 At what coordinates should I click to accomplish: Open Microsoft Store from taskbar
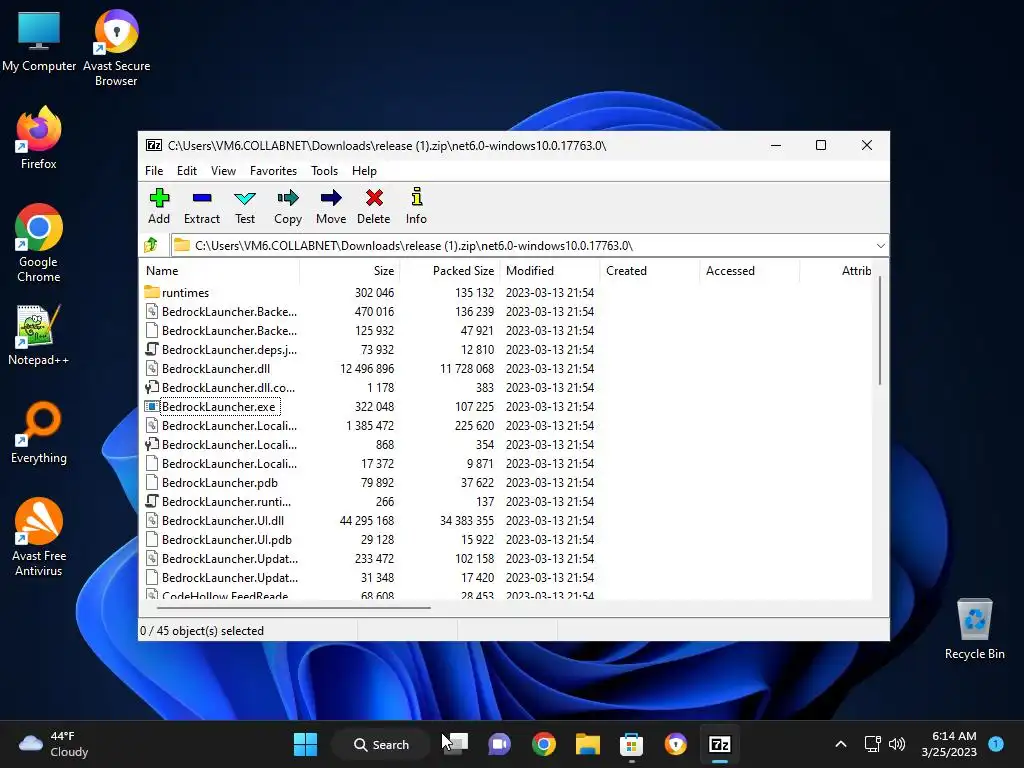pos(632,744)
